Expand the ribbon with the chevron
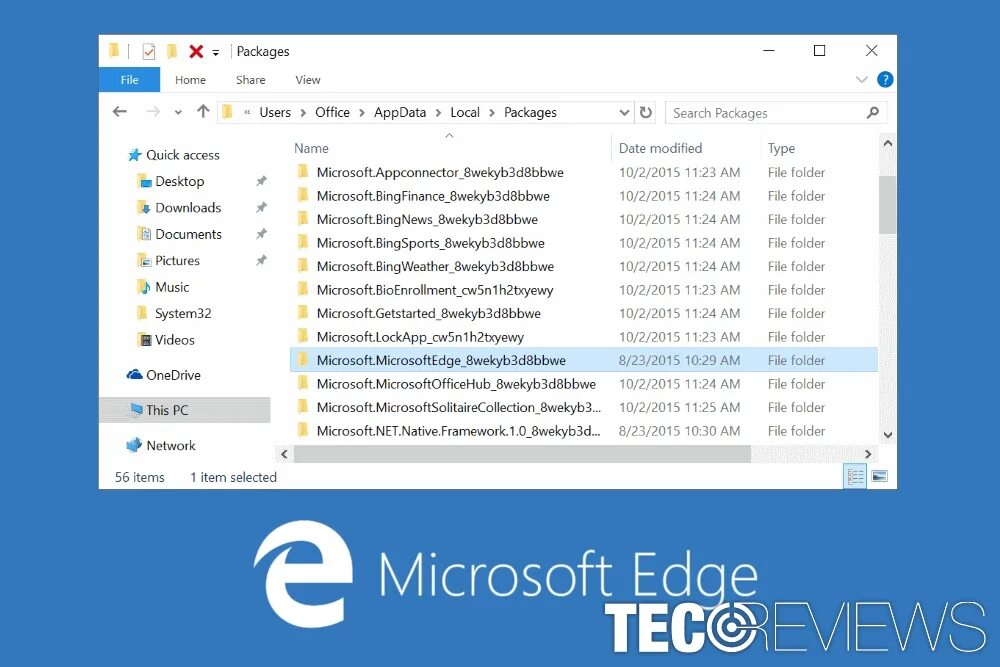 (862, 80)
